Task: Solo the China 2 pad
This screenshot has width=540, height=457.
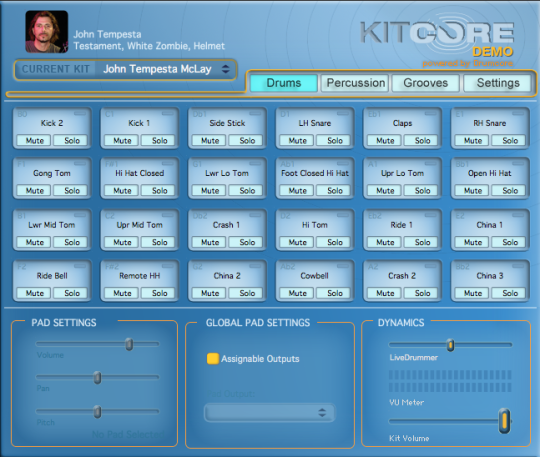Action: tap(247, 293)
